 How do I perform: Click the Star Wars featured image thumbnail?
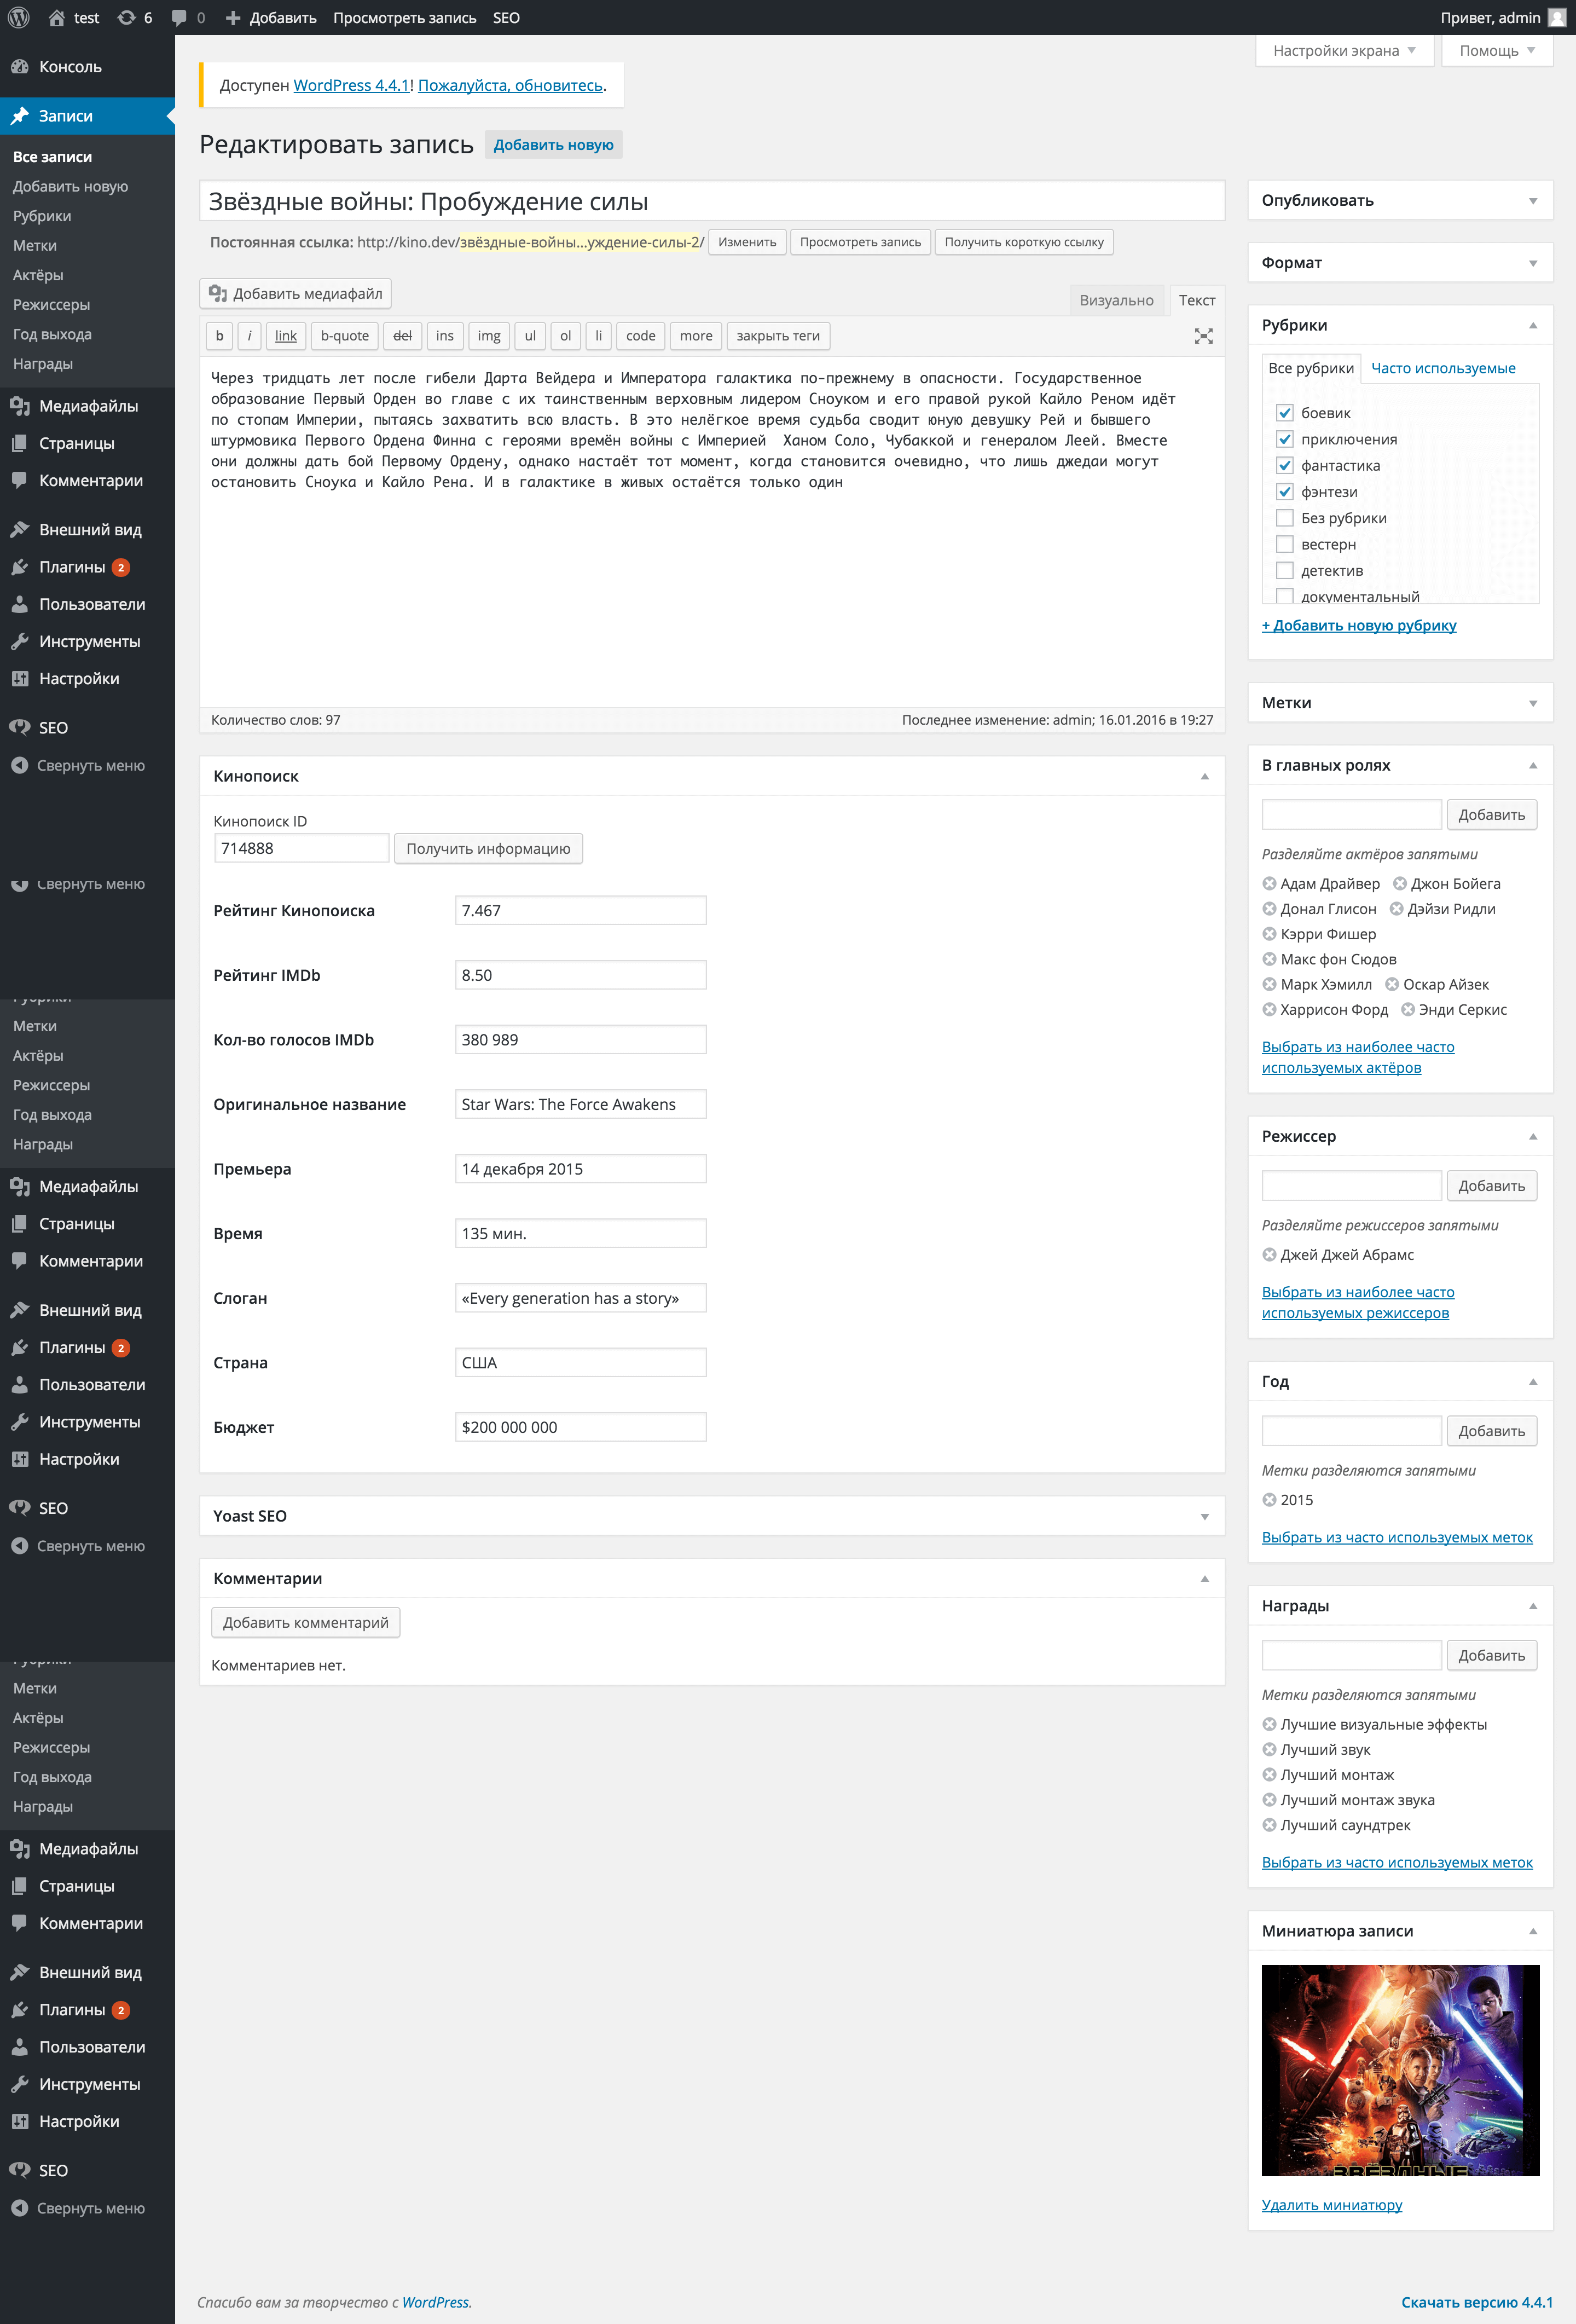pyautogui.click(x=1400, y=2071)
